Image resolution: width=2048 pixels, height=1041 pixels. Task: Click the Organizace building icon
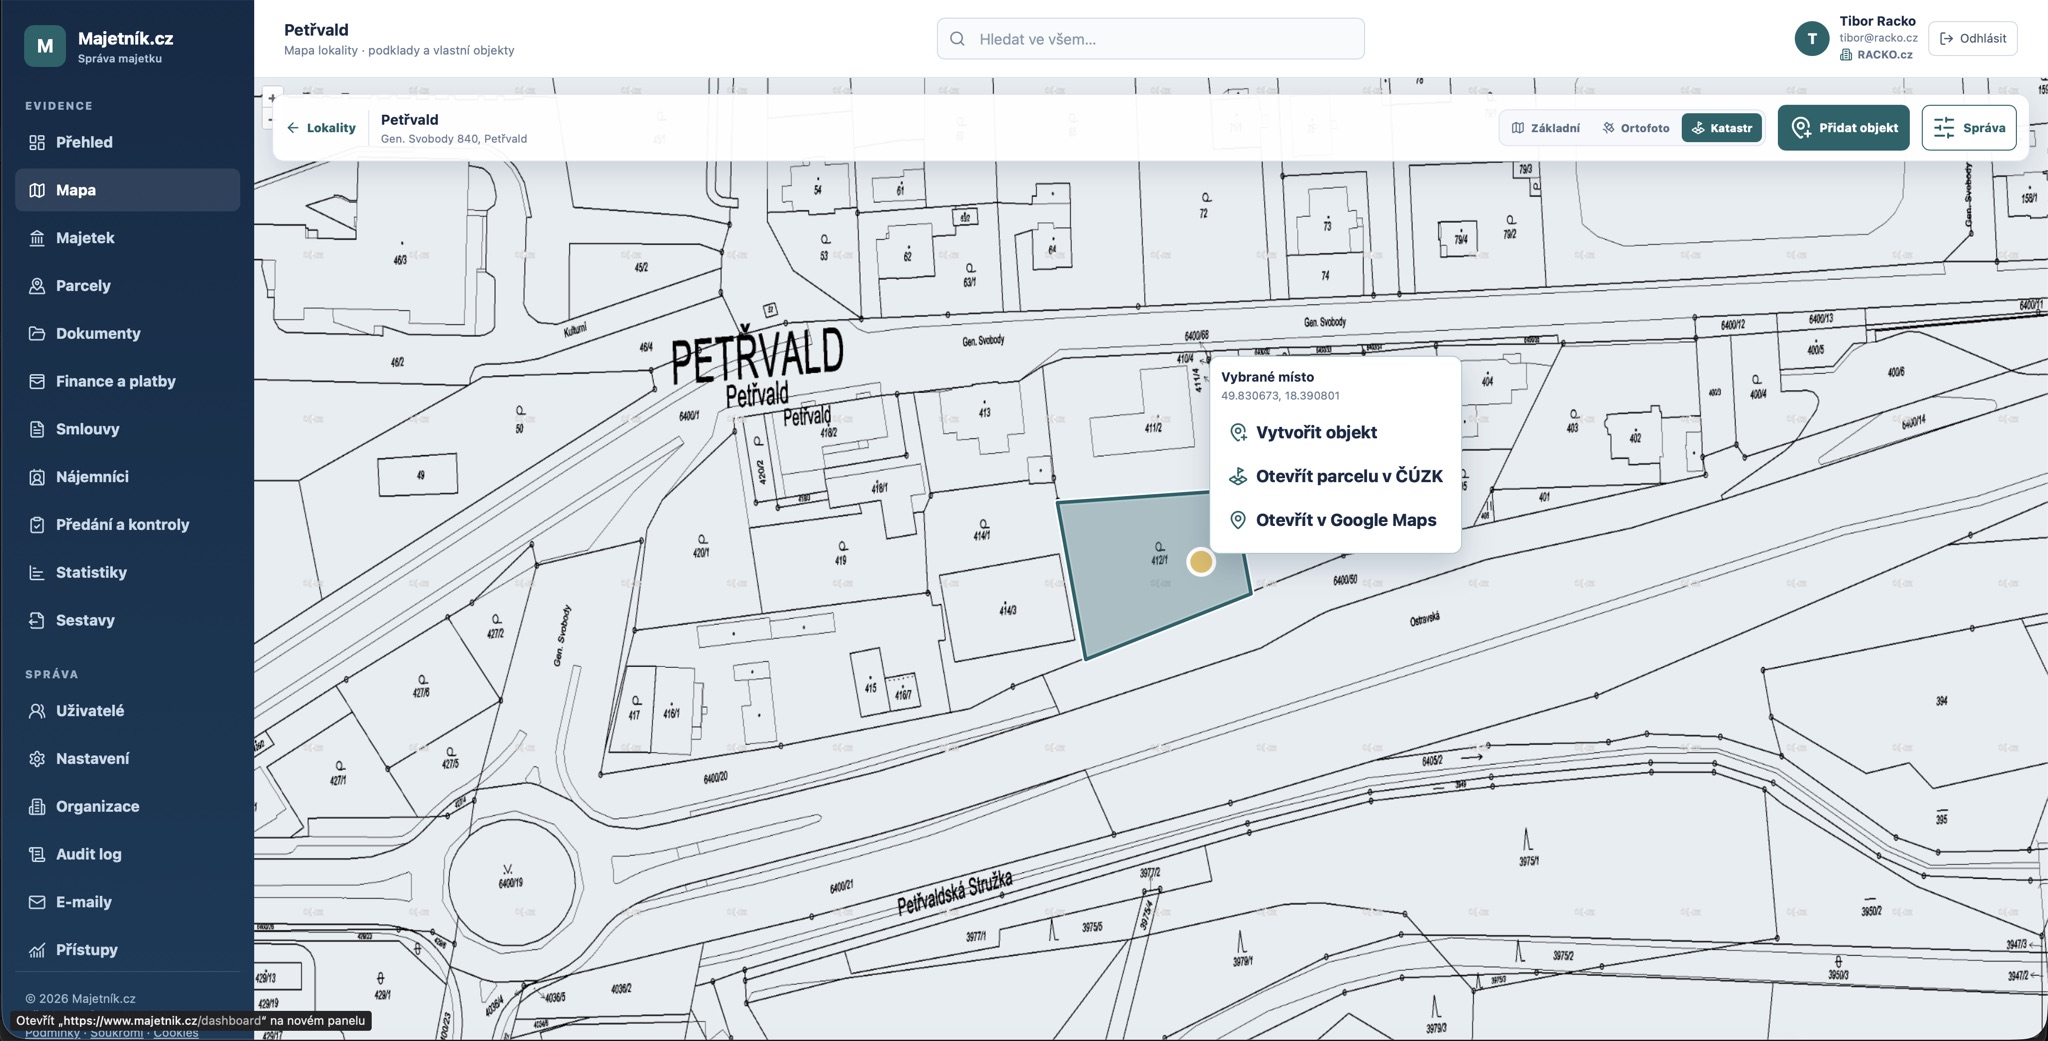(37, 807)
